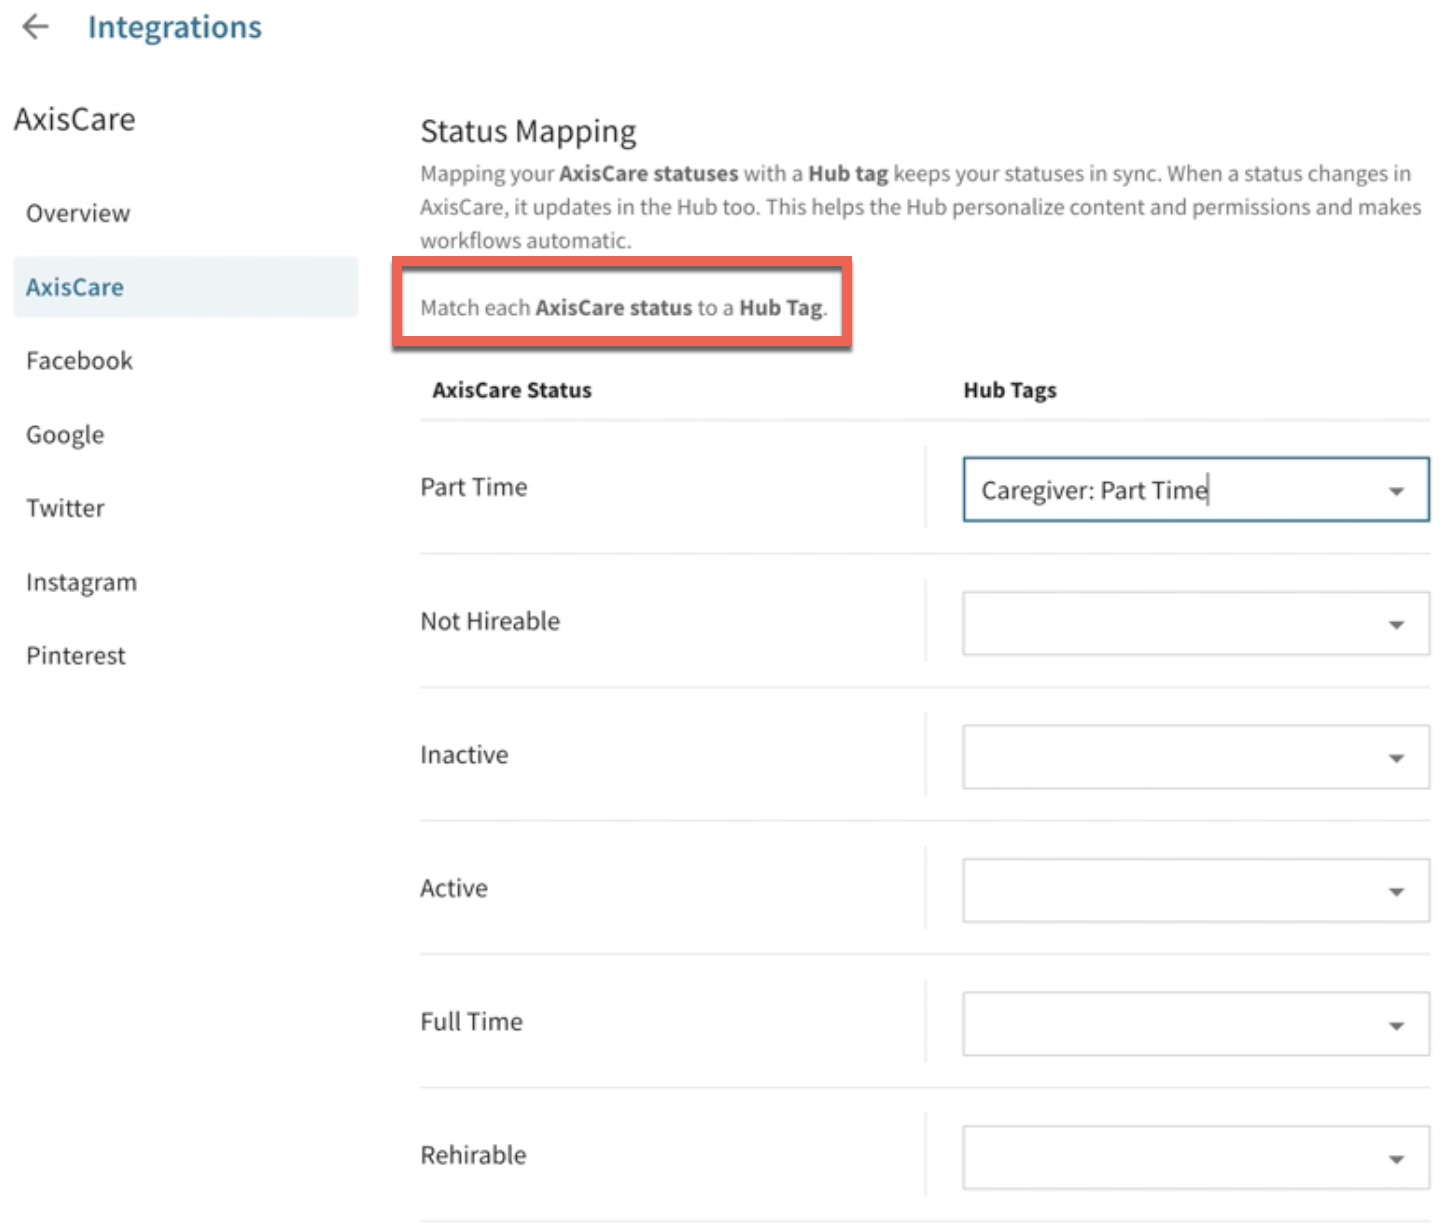The image size is (1454, 1232).
Task: Open the Facebook integration
Action: click(x=79, y=360)
